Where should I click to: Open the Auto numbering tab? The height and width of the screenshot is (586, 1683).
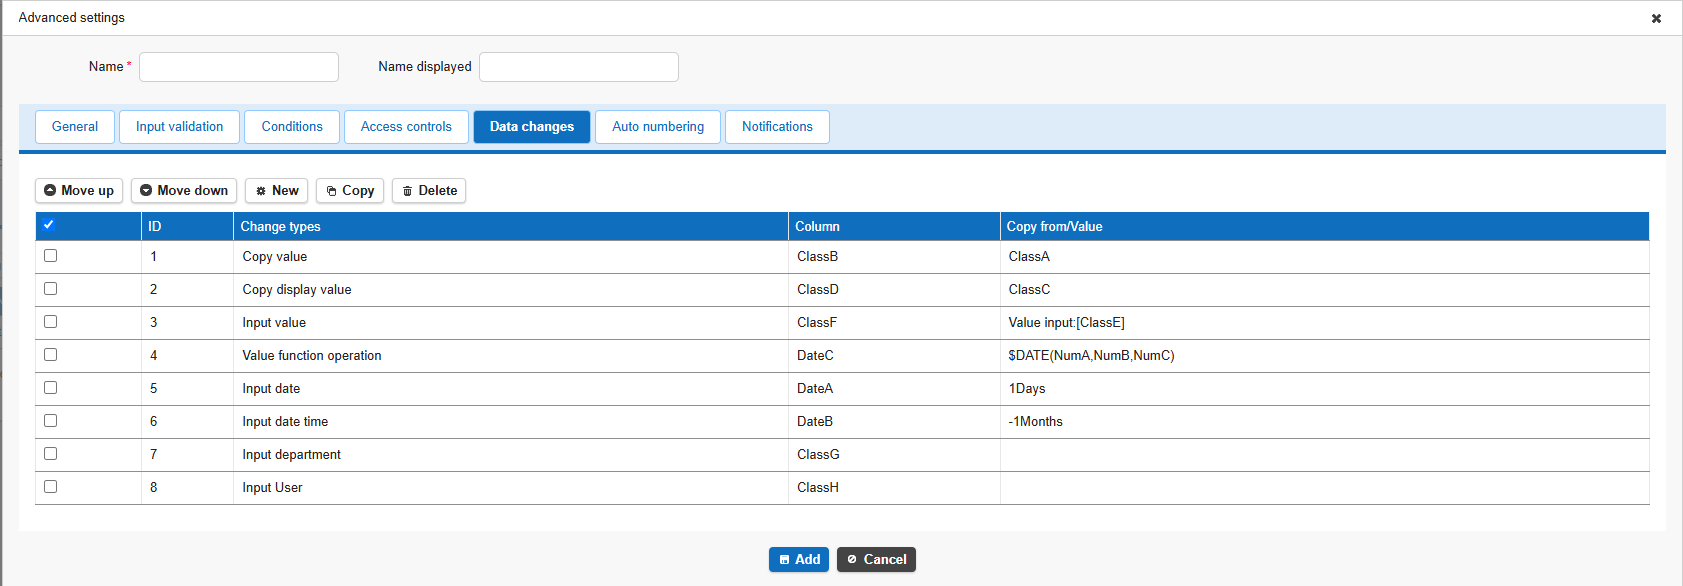658,127
